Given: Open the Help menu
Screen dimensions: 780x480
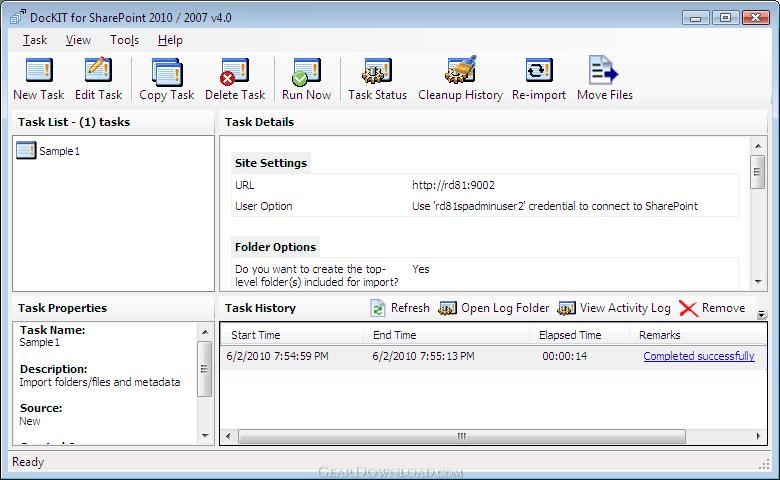Looking at the screenshot, I should [x=170, y=40].
